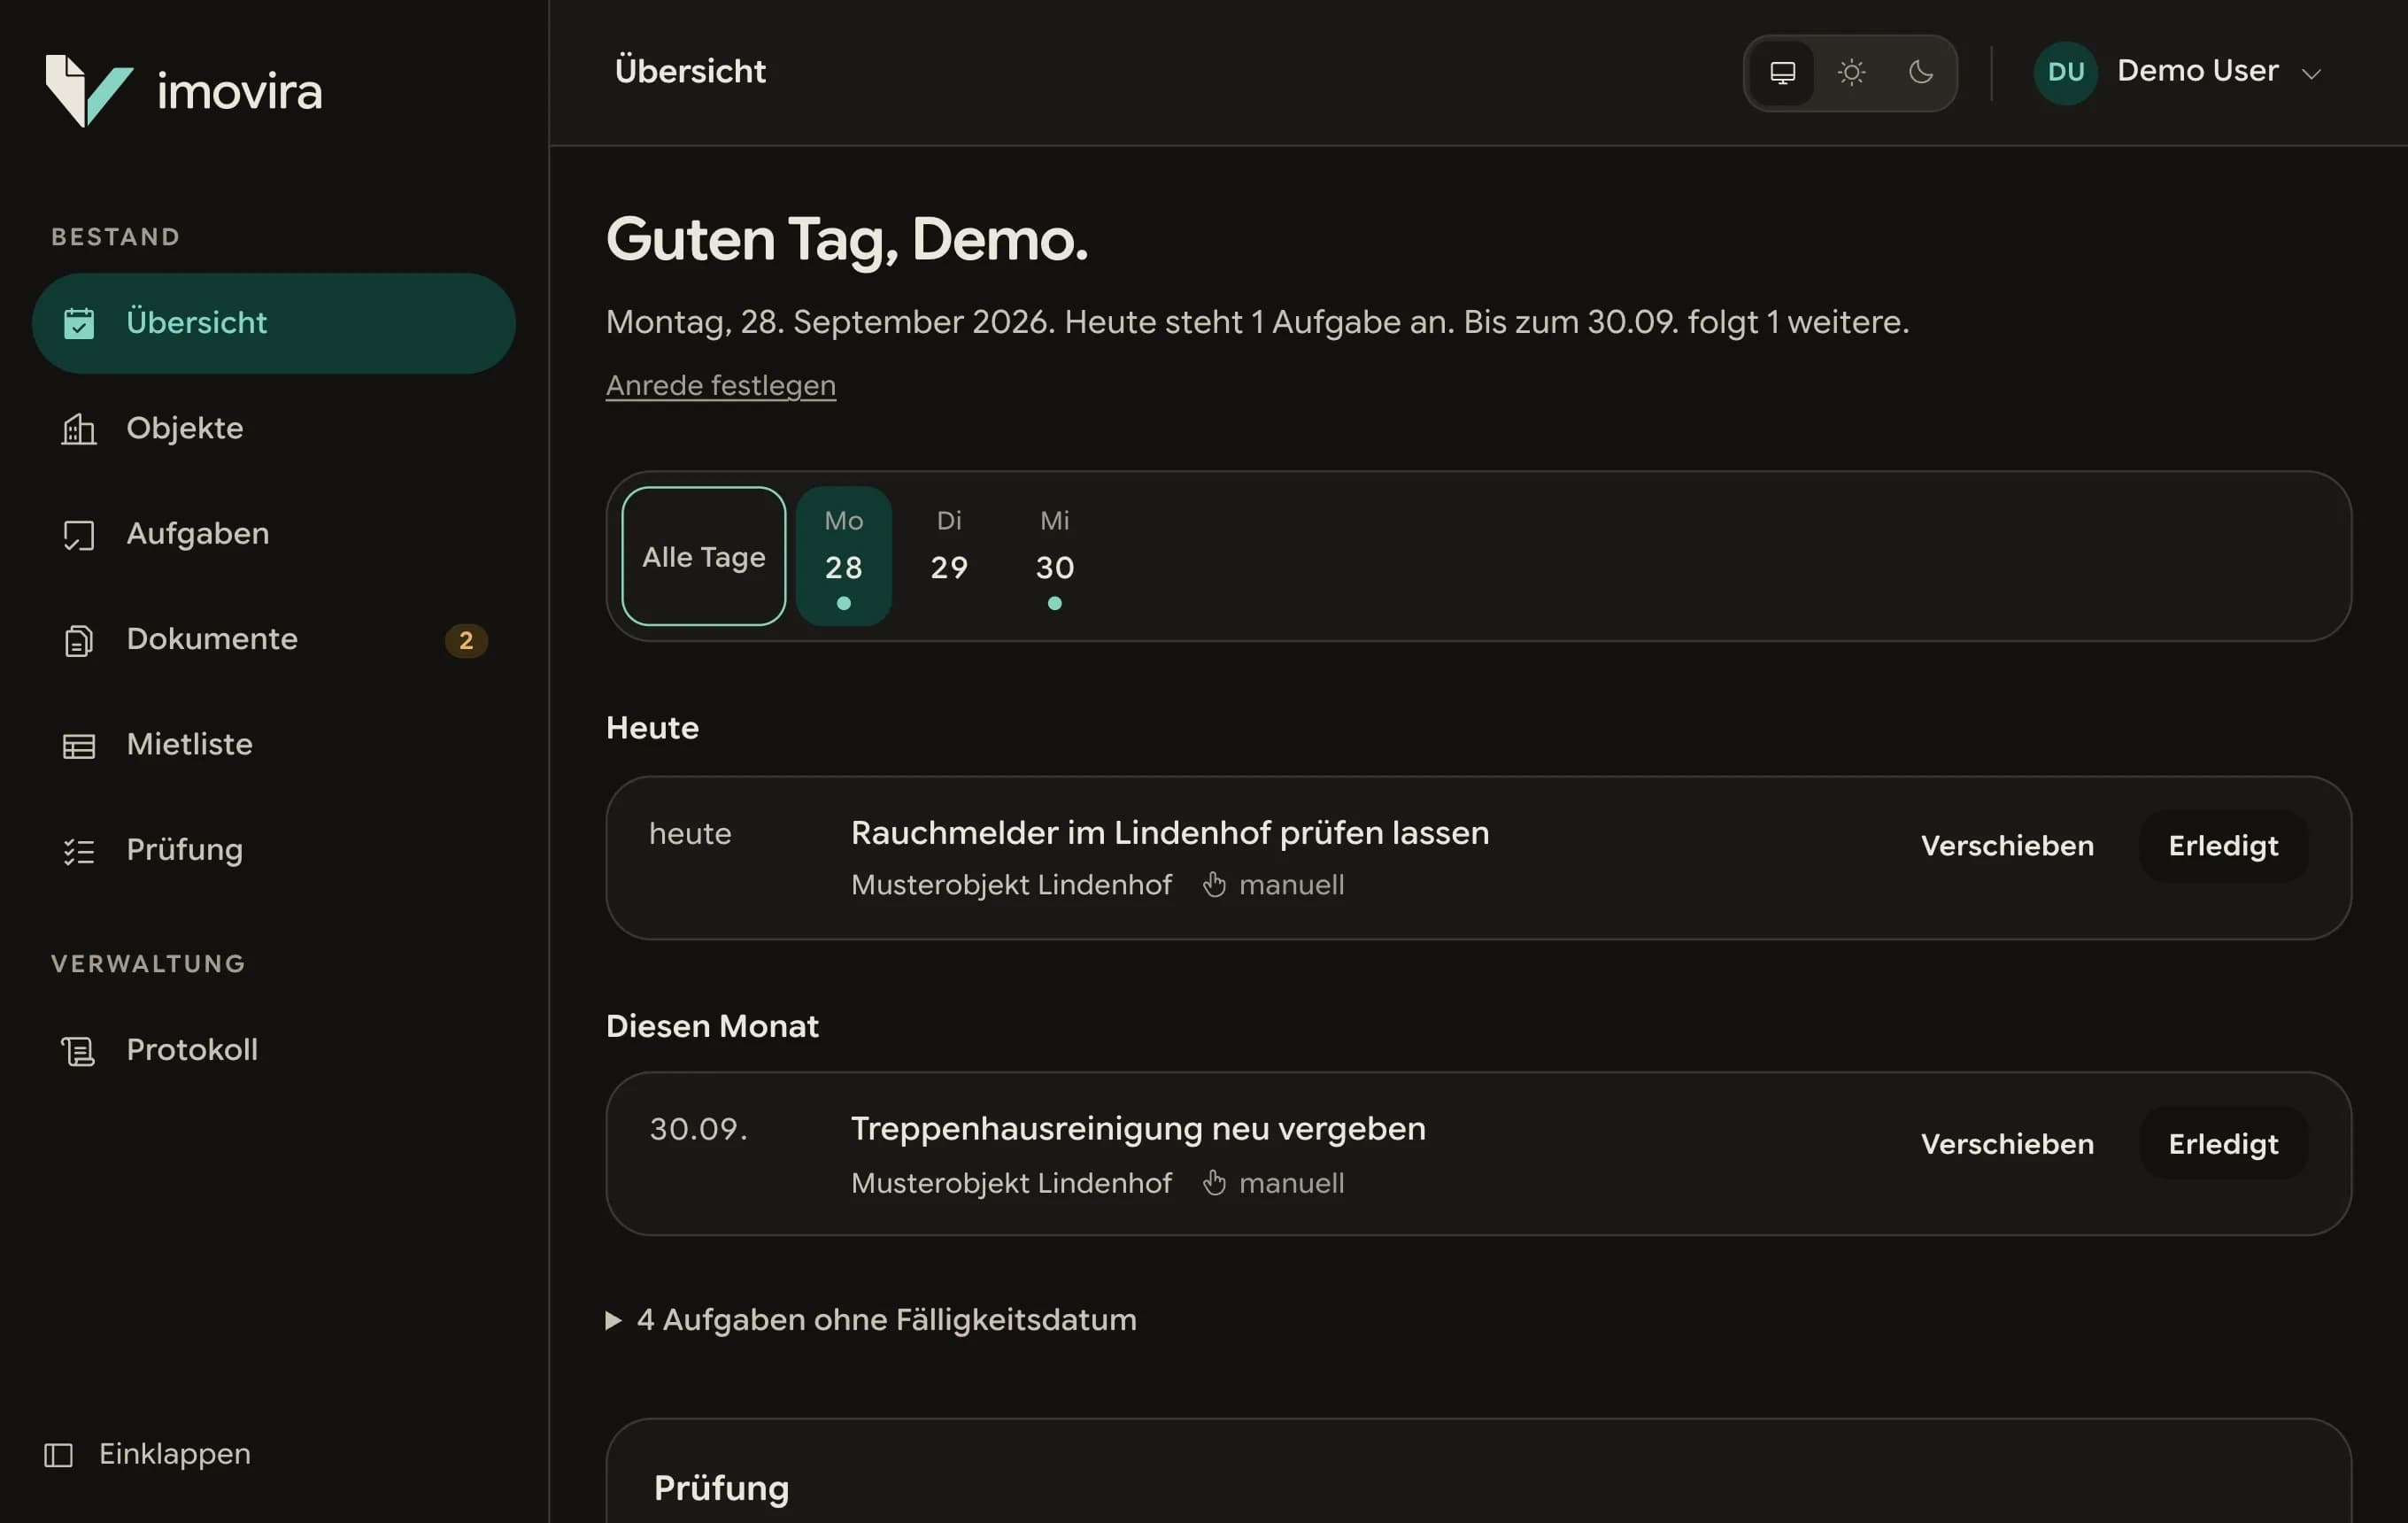The height and width of the screenshot is (1523, 2408).
Task: Enable dark theme with moon icon
Action: 1920,73
